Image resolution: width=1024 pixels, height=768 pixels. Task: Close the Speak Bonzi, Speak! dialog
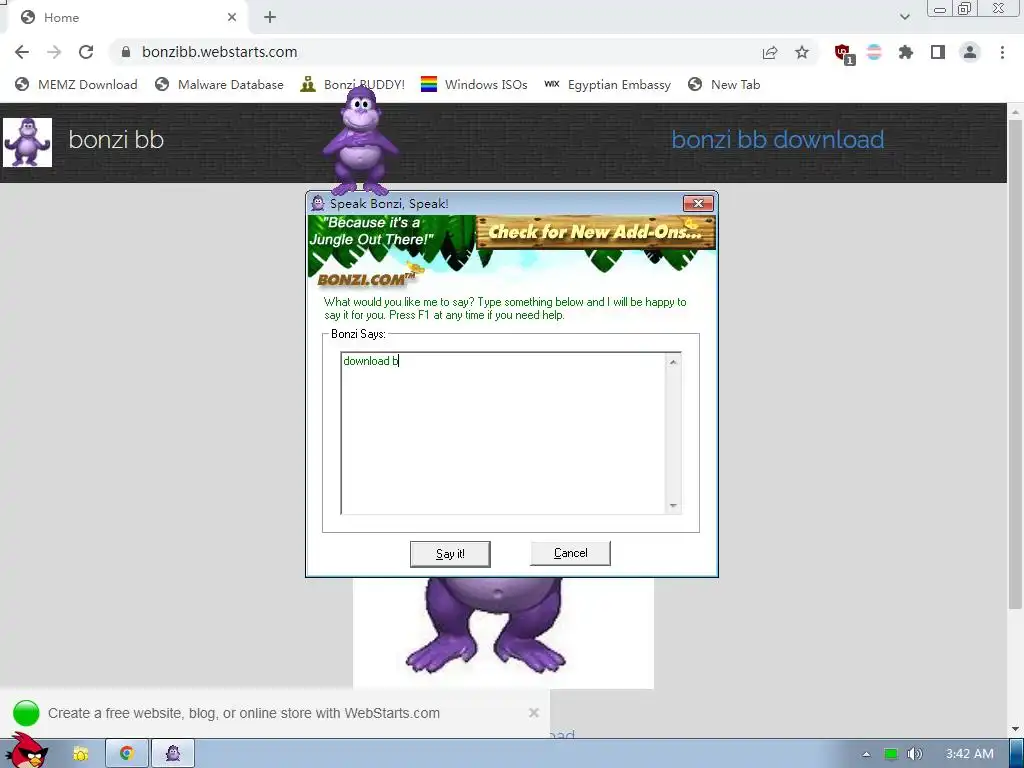click(698, 204)
